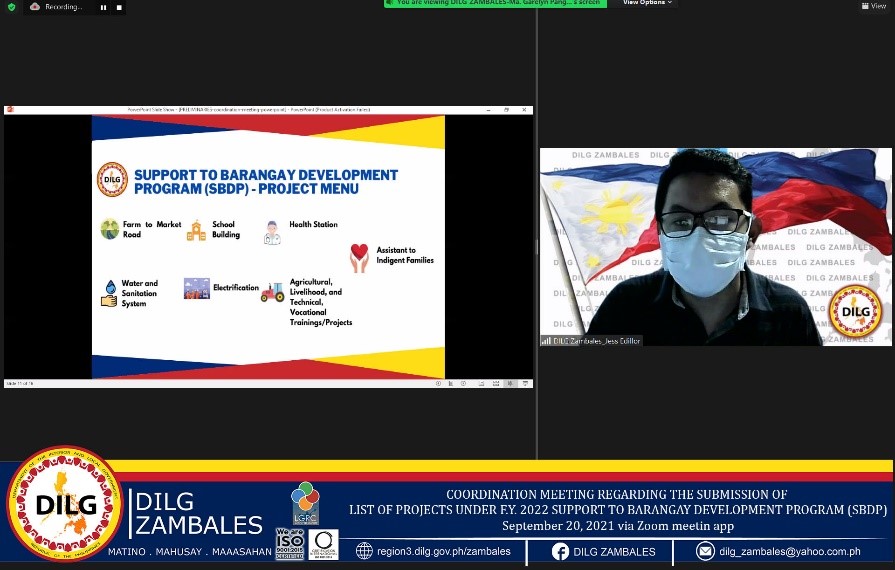The width and height of the screenshot is (895, 570).
Task: Click the 'DILG ZAMBALES' banner title
Action: point(199,514)
